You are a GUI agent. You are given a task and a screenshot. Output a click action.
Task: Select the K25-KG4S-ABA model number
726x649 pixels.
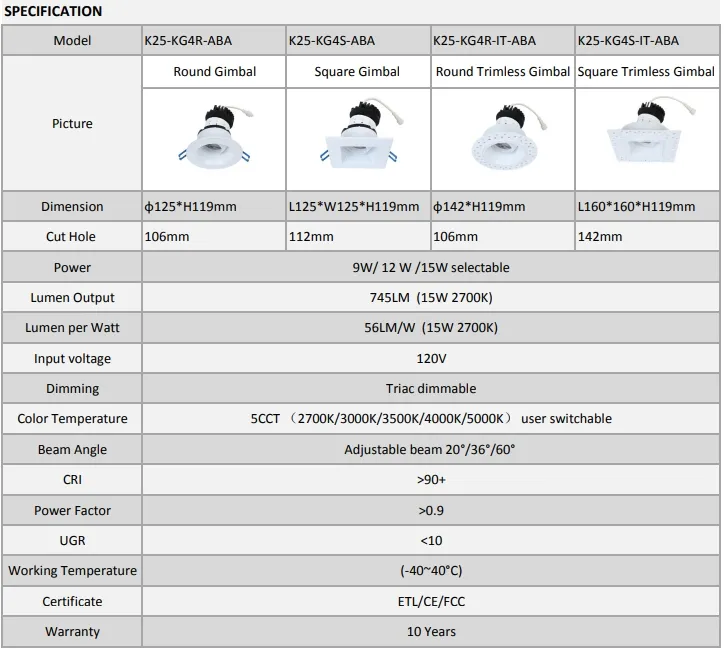[332, 41]
